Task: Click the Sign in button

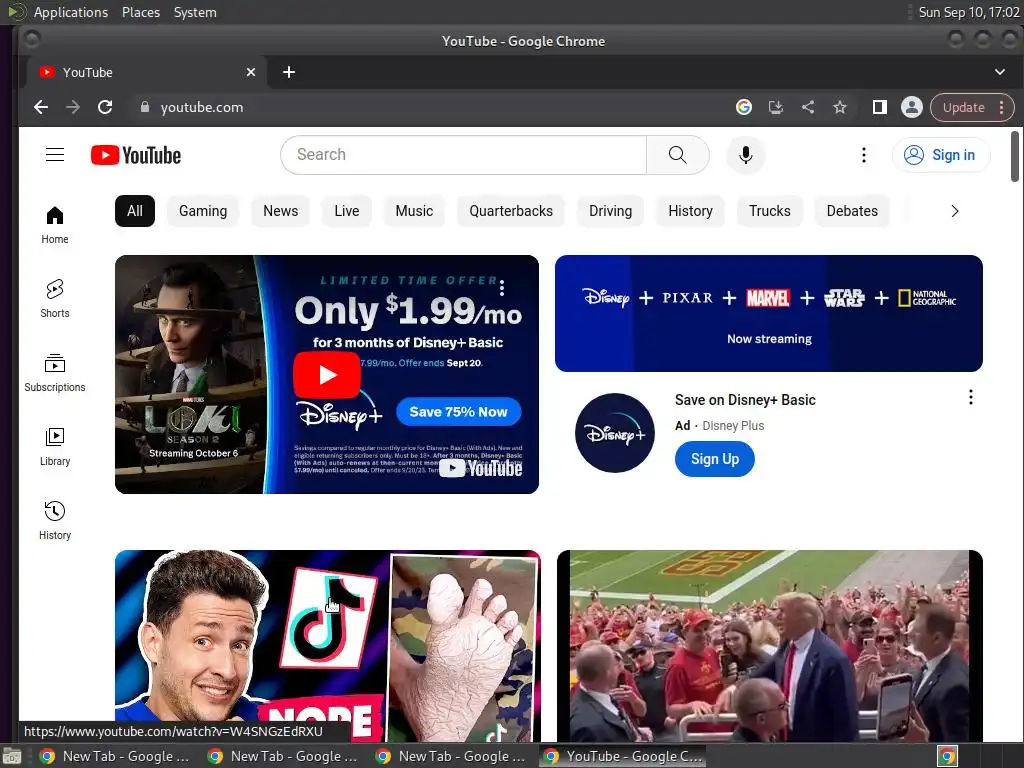Action: [x=941, y=155]
